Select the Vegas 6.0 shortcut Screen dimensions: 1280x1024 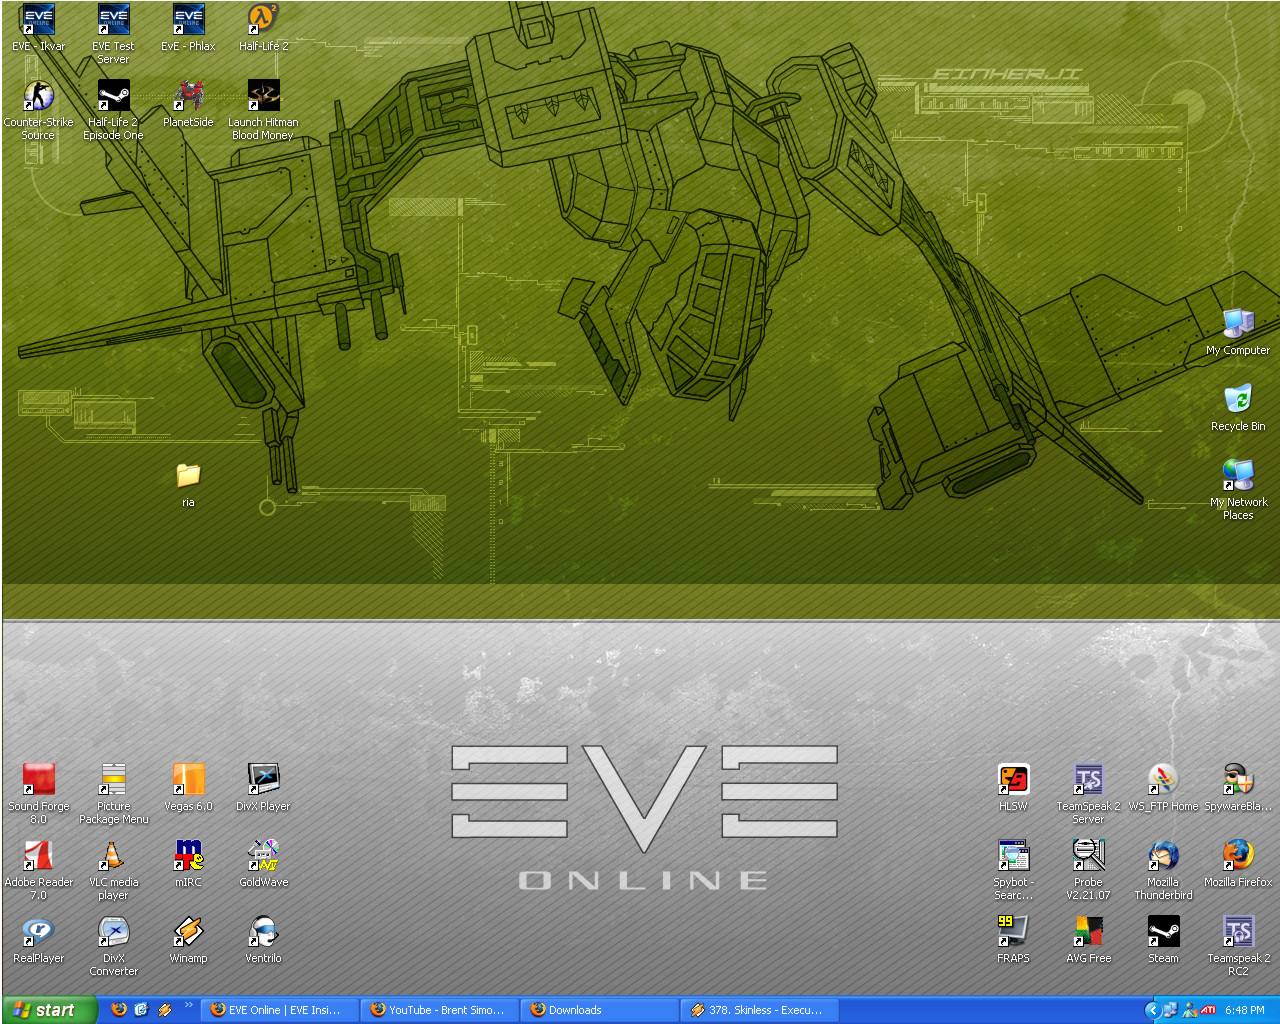[x=188, y=788]
